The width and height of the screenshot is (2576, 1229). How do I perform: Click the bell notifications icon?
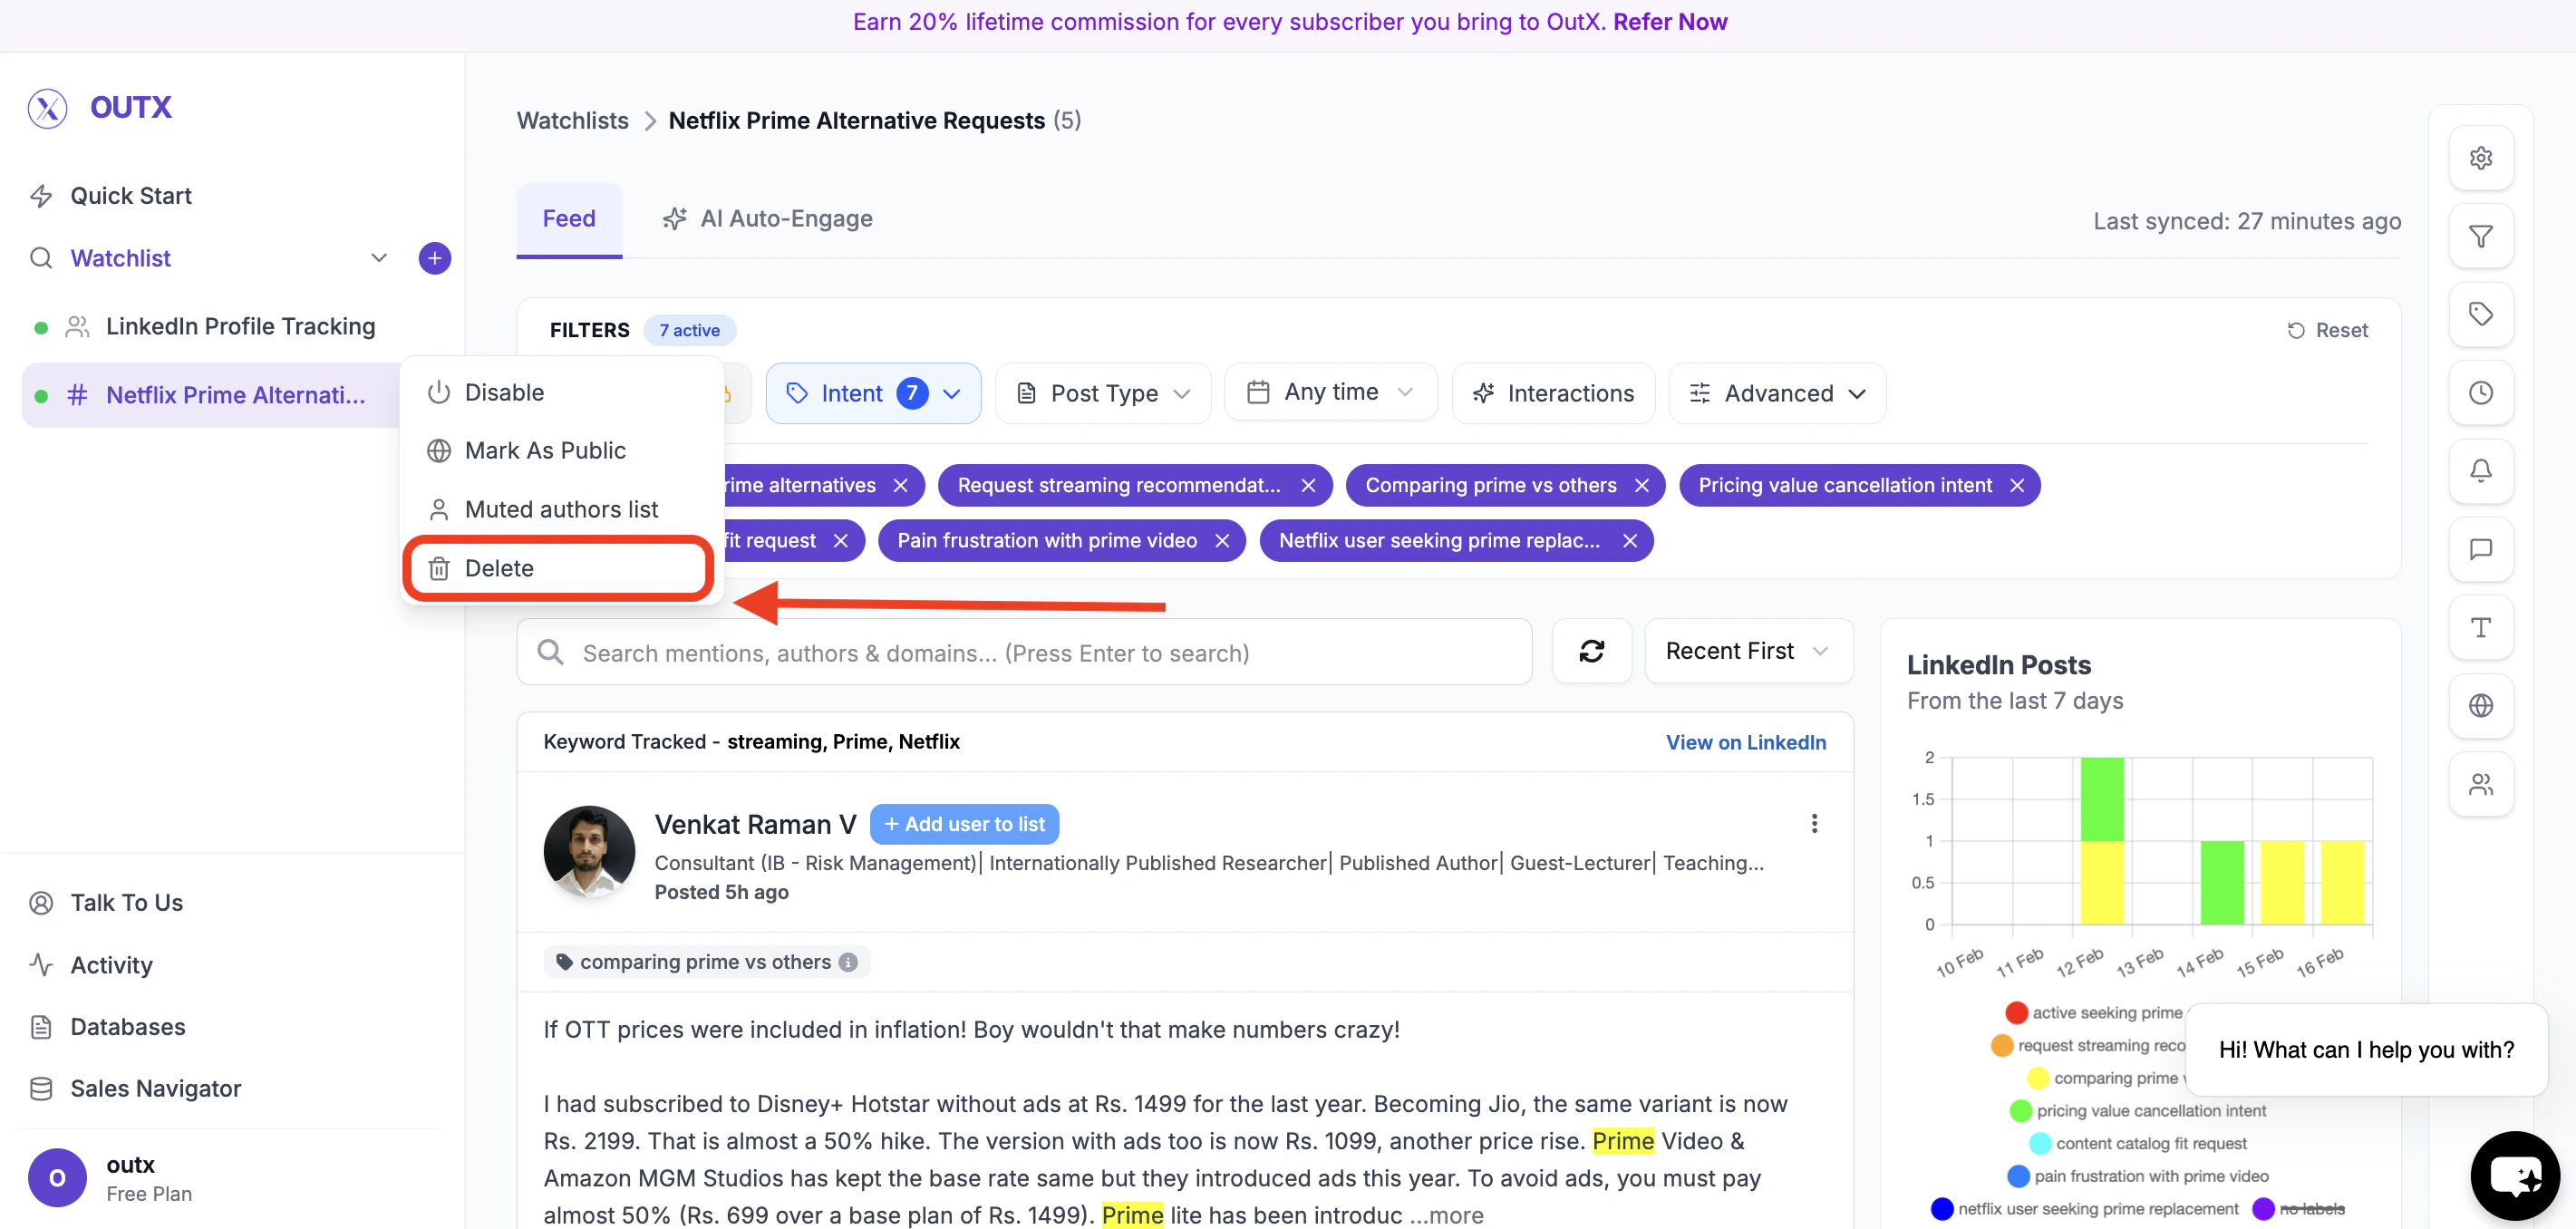[x=2480, y=470]
